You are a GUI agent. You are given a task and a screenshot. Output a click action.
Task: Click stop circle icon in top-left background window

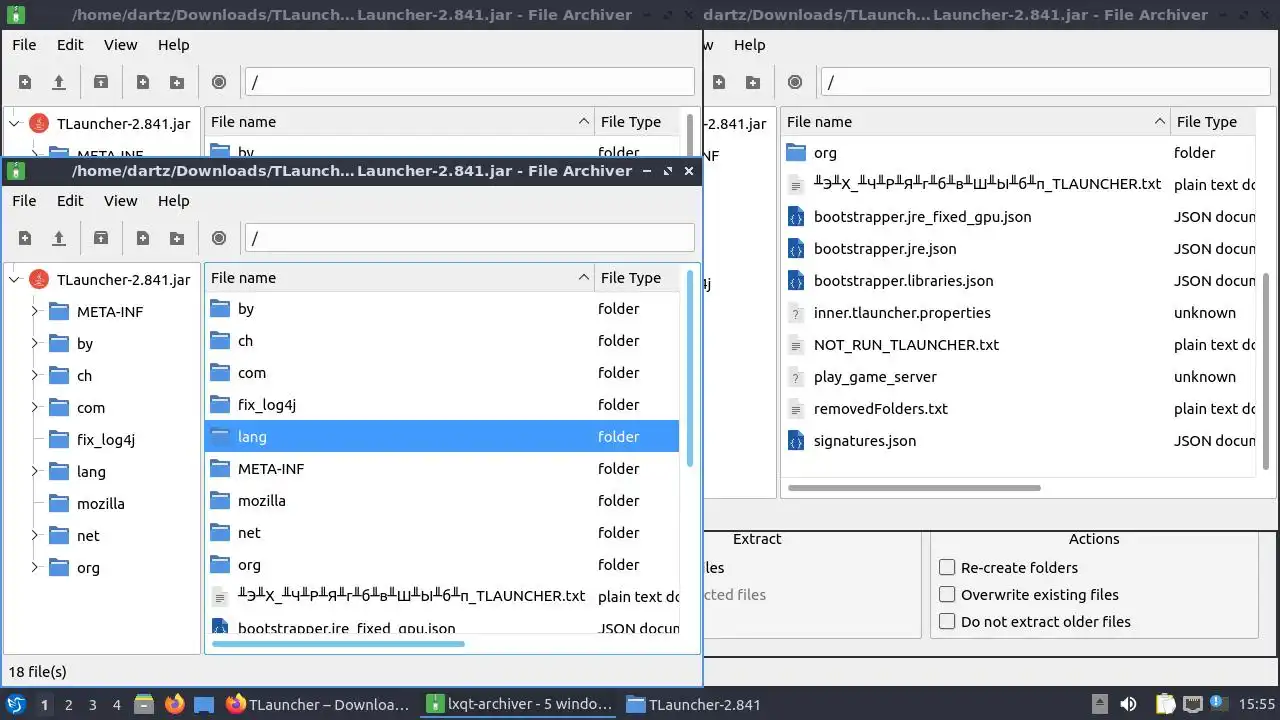pyautogui.click(x=219, y=82)
